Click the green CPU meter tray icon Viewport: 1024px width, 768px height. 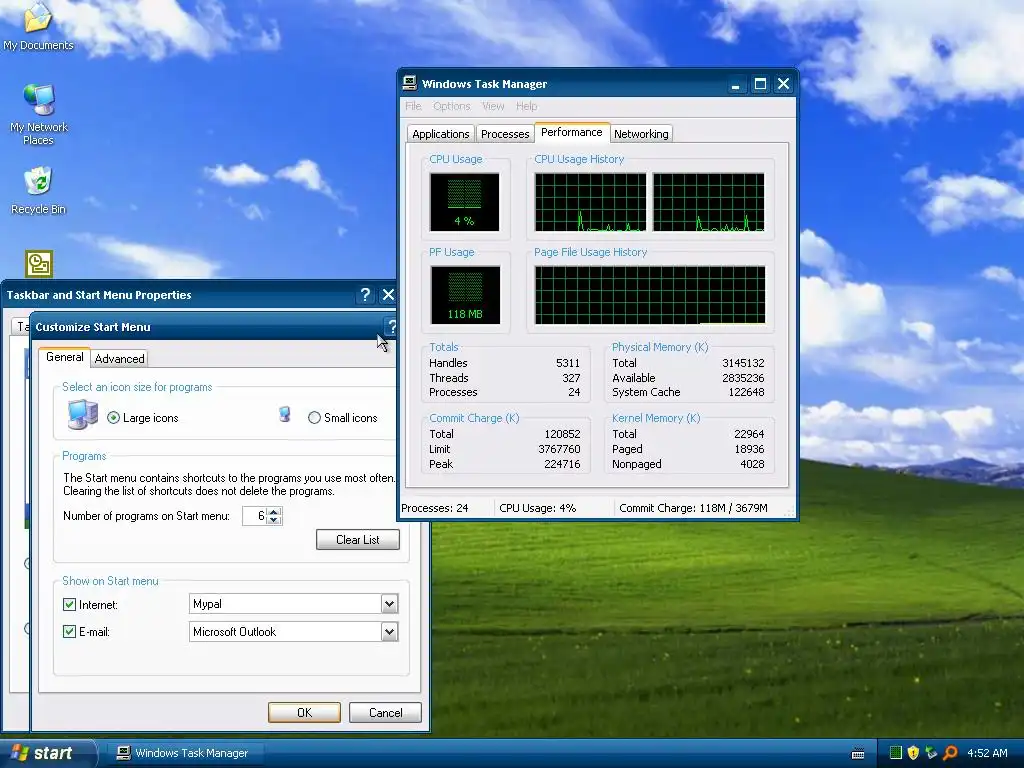[x=895, y=753]
